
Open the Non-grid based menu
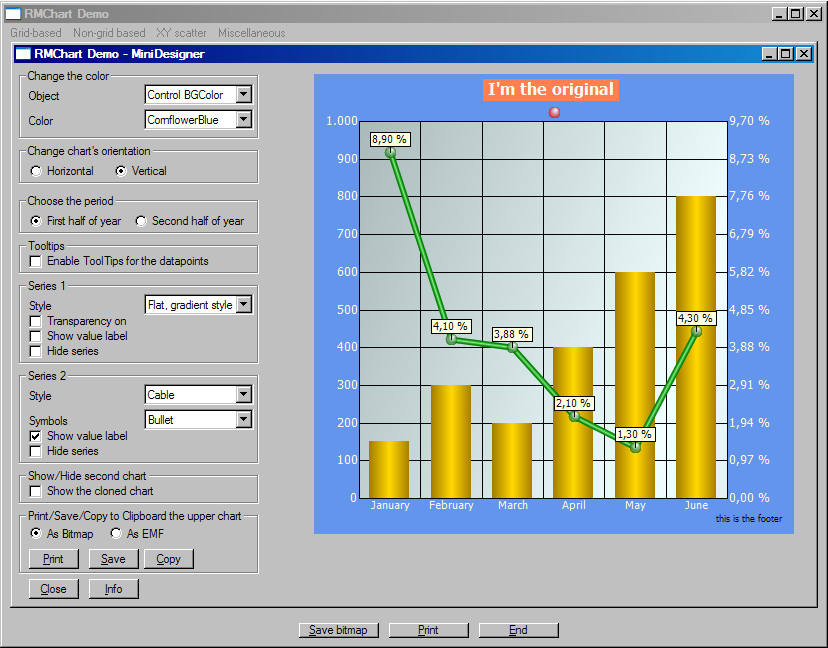pyautogui.click(x=109, y=33)
